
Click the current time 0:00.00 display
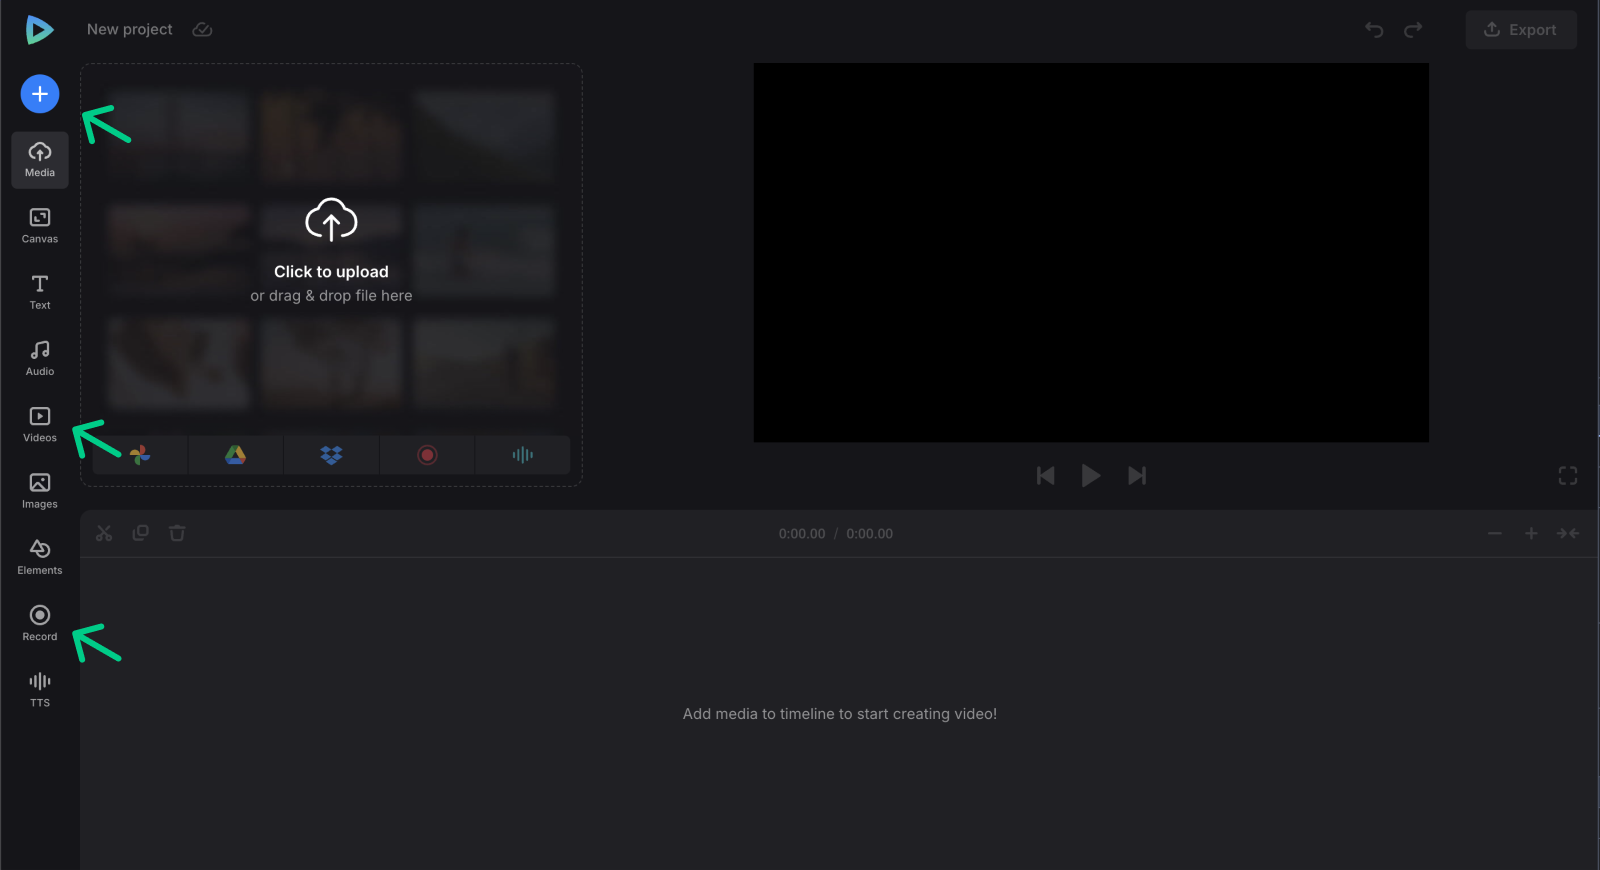[x=802, y=534]
